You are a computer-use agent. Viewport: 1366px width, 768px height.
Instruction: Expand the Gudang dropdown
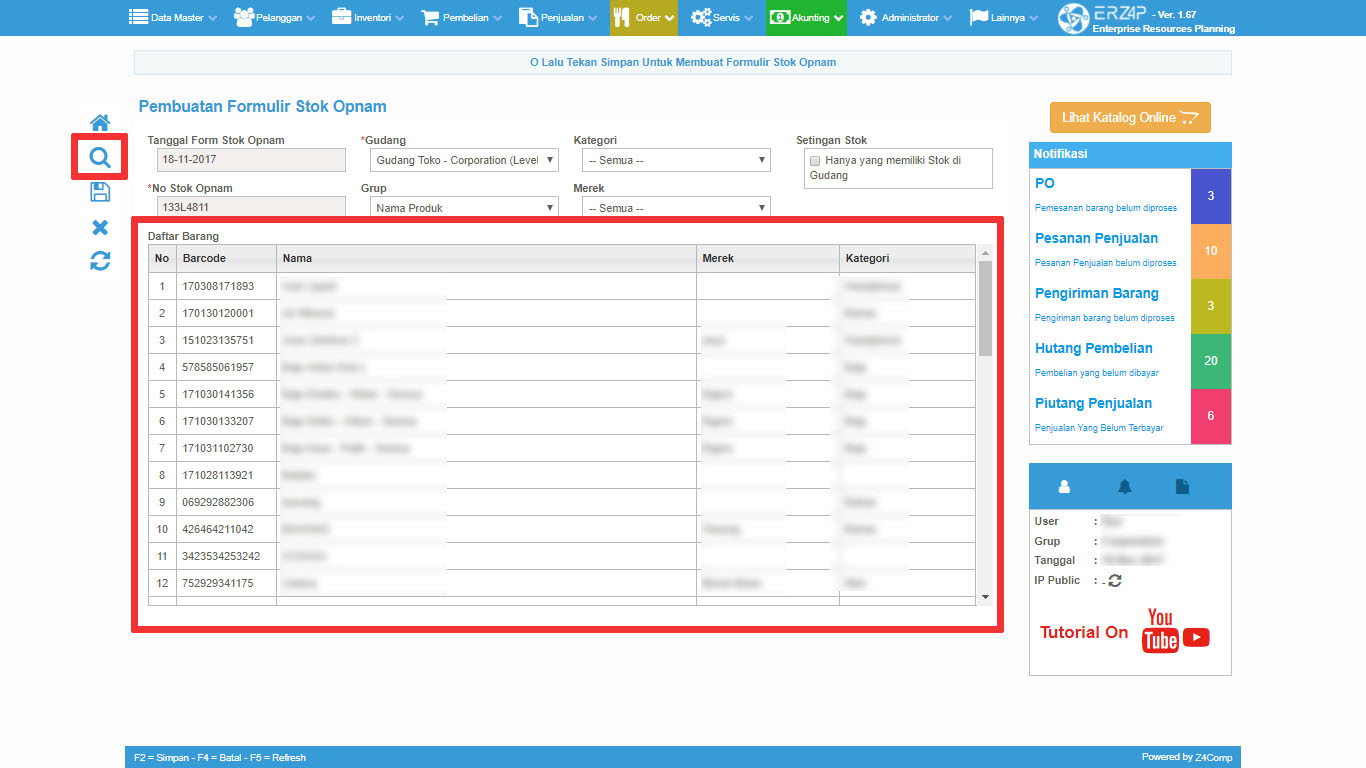[x=464, y=160]
